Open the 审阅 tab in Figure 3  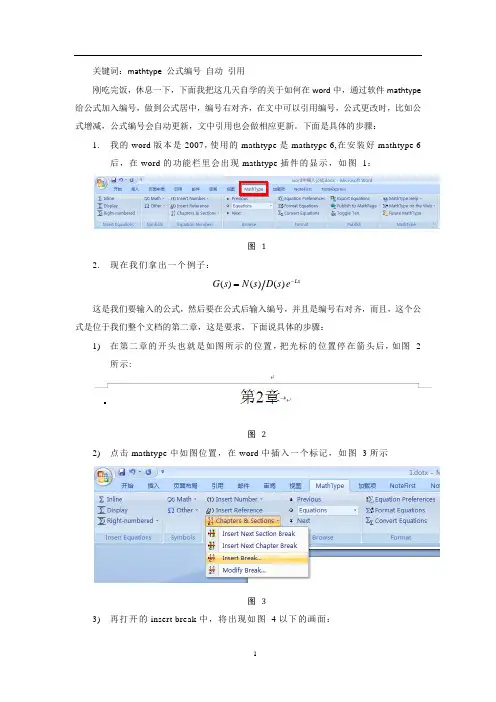pyautogui.click(x=269, y=486)
